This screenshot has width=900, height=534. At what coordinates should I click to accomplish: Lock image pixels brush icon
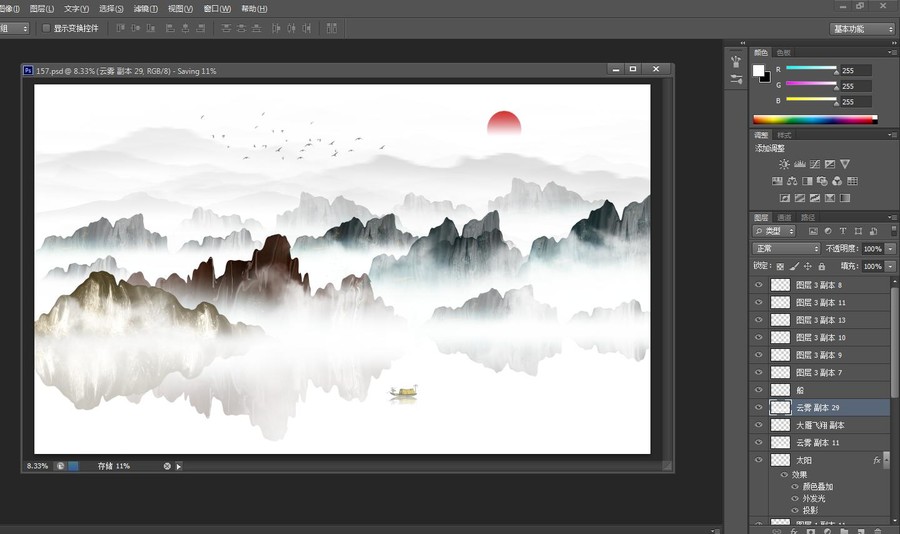794,266
